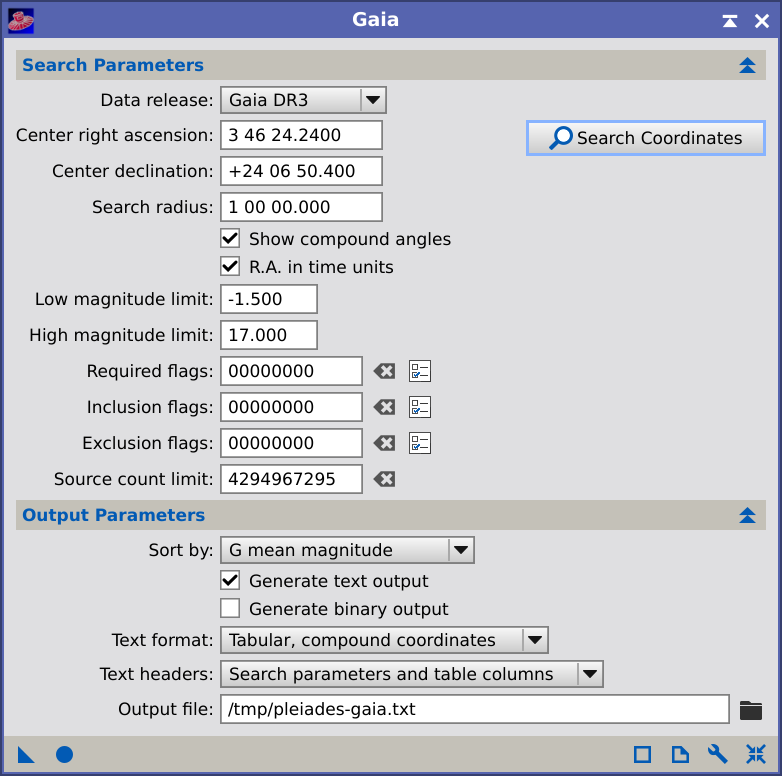Click the Center declination input field

tap(301, 171)
